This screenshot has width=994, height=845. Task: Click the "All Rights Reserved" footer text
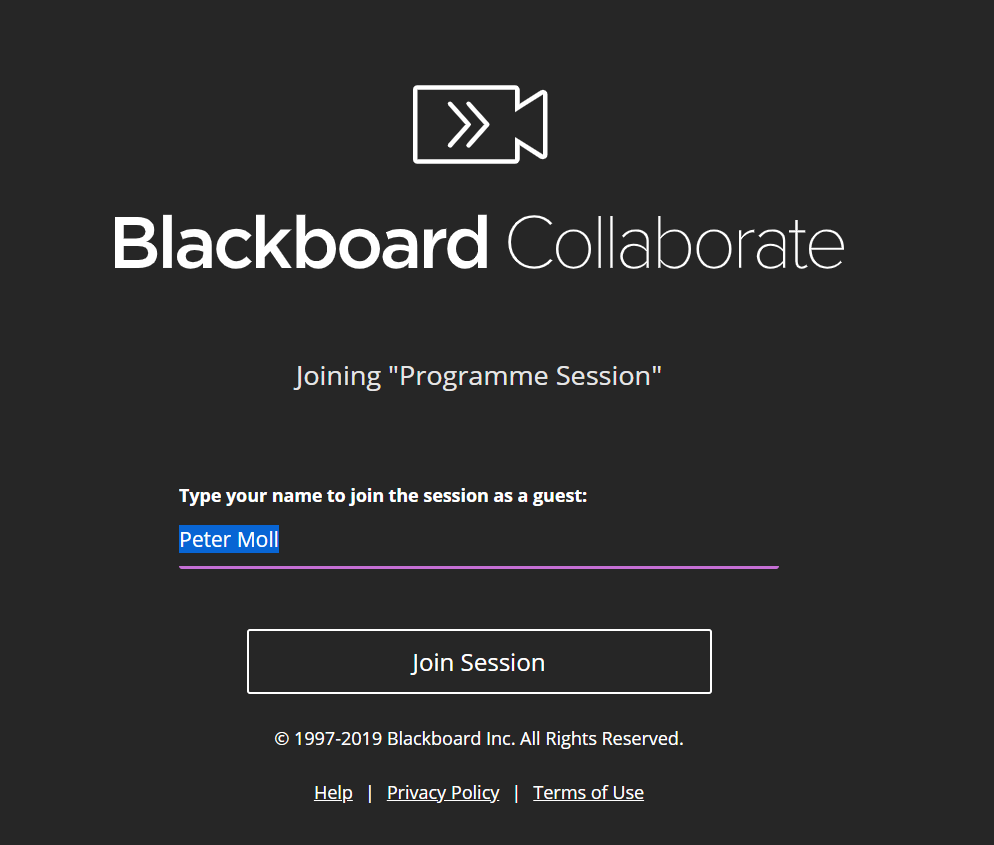click(x=602, y=739)
